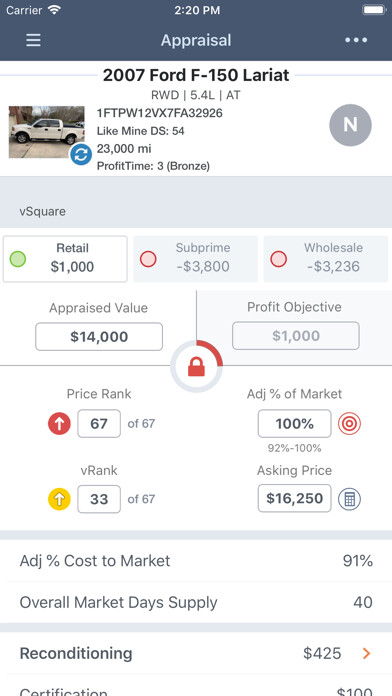Edit the Price Rank 67 box
This screenshot has width=392, height=696.
[99, 423]
